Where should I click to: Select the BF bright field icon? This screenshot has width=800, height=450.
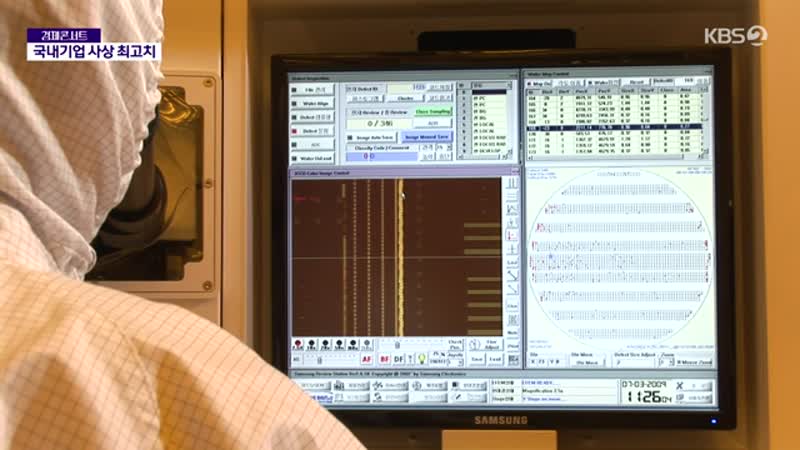[x=384, y=358]
